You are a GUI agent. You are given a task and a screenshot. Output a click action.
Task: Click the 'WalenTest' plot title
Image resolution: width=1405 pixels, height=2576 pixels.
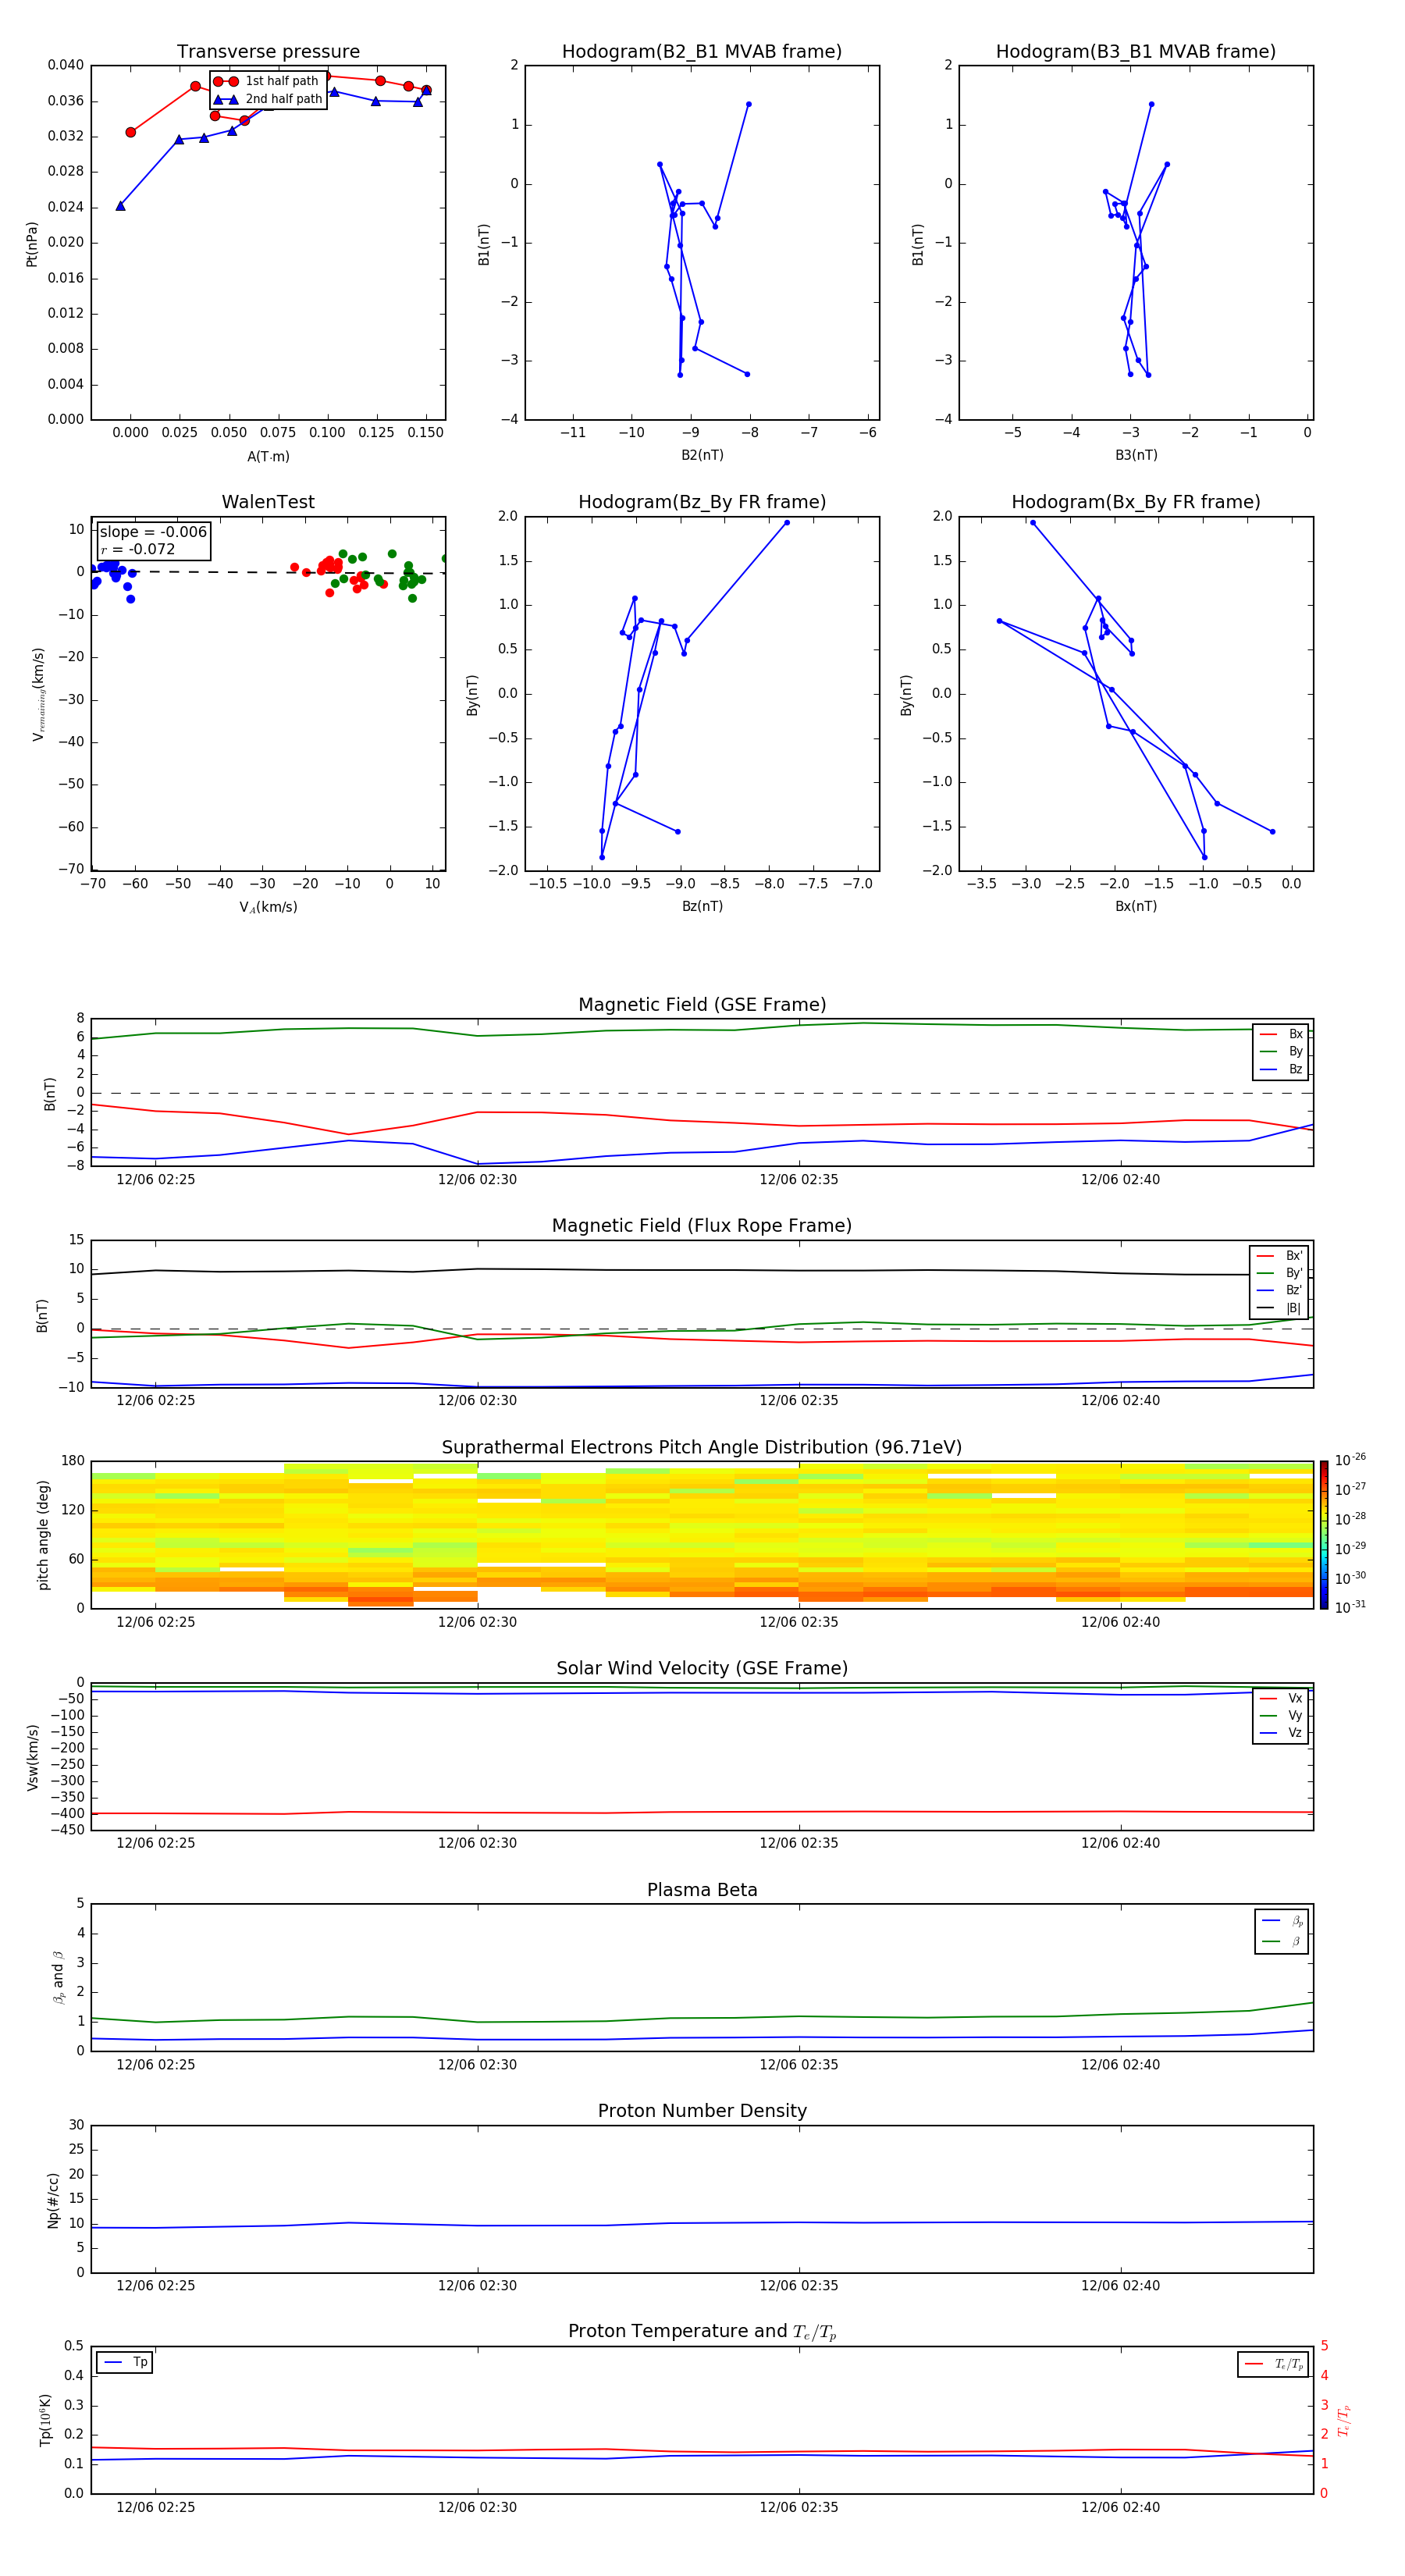click(x=268, y=502)
